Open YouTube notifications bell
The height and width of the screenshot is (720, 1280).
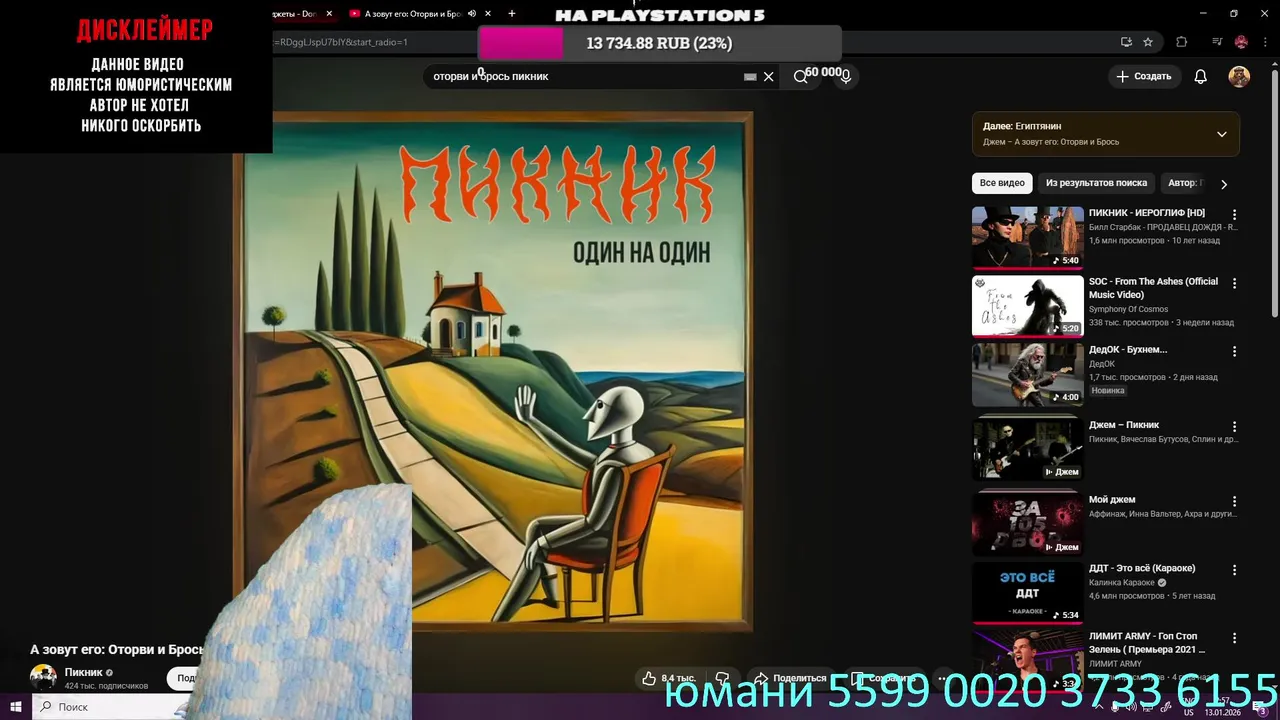1201,76
